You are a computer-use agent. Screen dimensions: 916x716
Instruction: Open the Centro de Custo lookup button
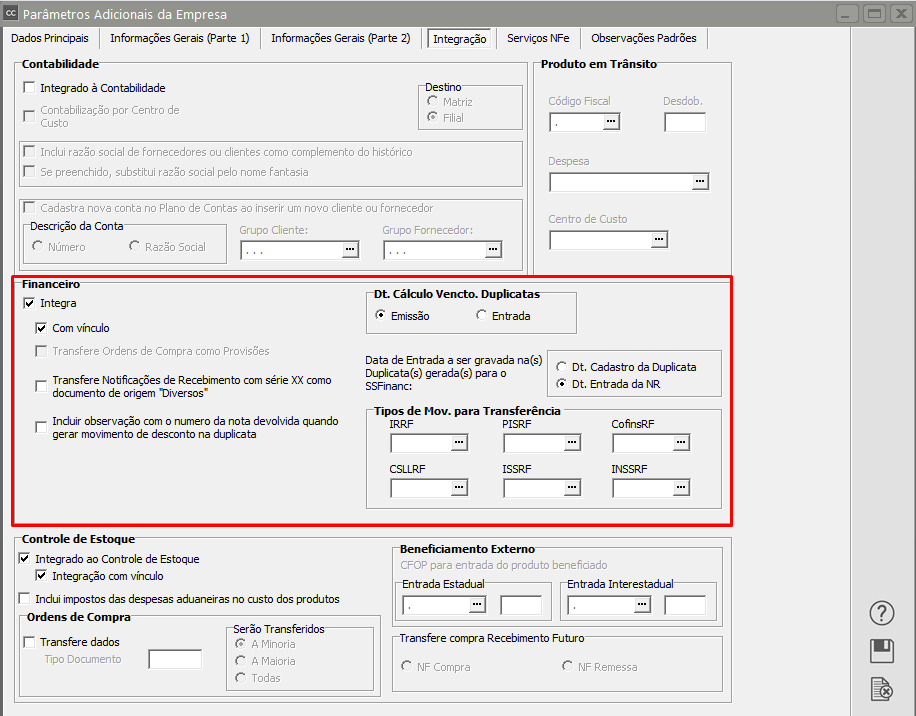click(658, 240)
